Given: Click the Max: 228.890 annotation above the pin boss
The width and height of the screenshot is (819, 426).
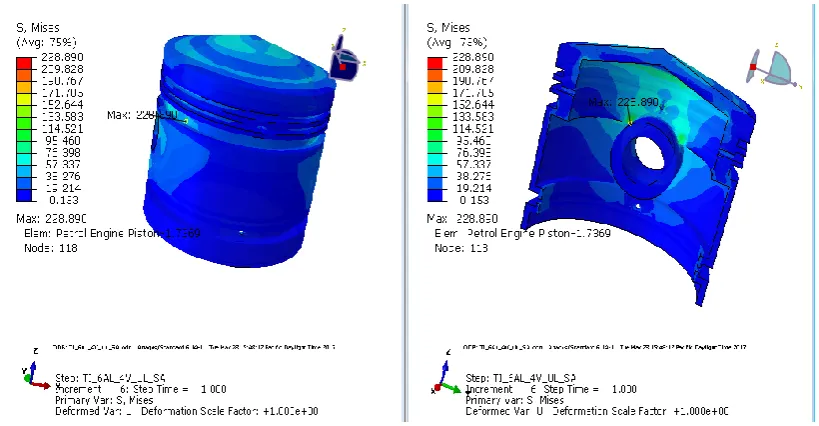Looking at the screenshot, I should click(x=623, y=102).
